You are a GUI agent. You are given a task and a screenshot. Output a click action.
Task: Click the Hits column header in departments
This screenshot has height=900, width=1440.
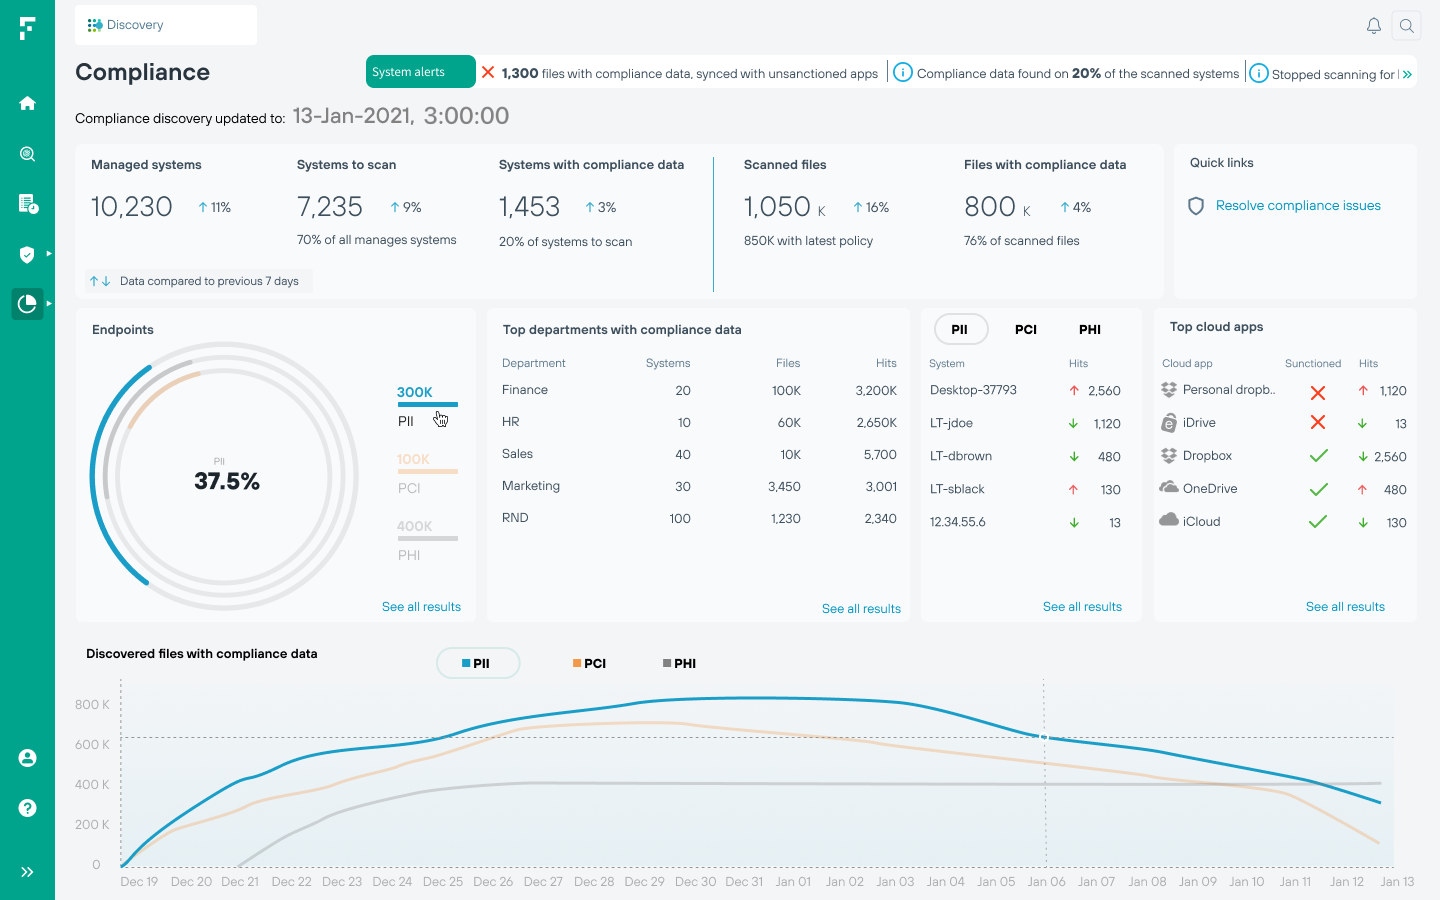click(886, 363)
